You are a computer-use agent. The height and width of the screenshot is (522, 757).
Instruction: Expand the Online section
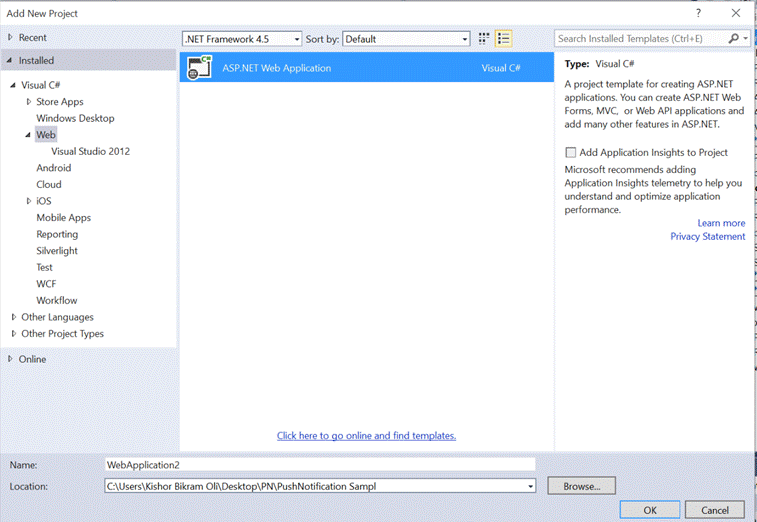coord(10,359)
